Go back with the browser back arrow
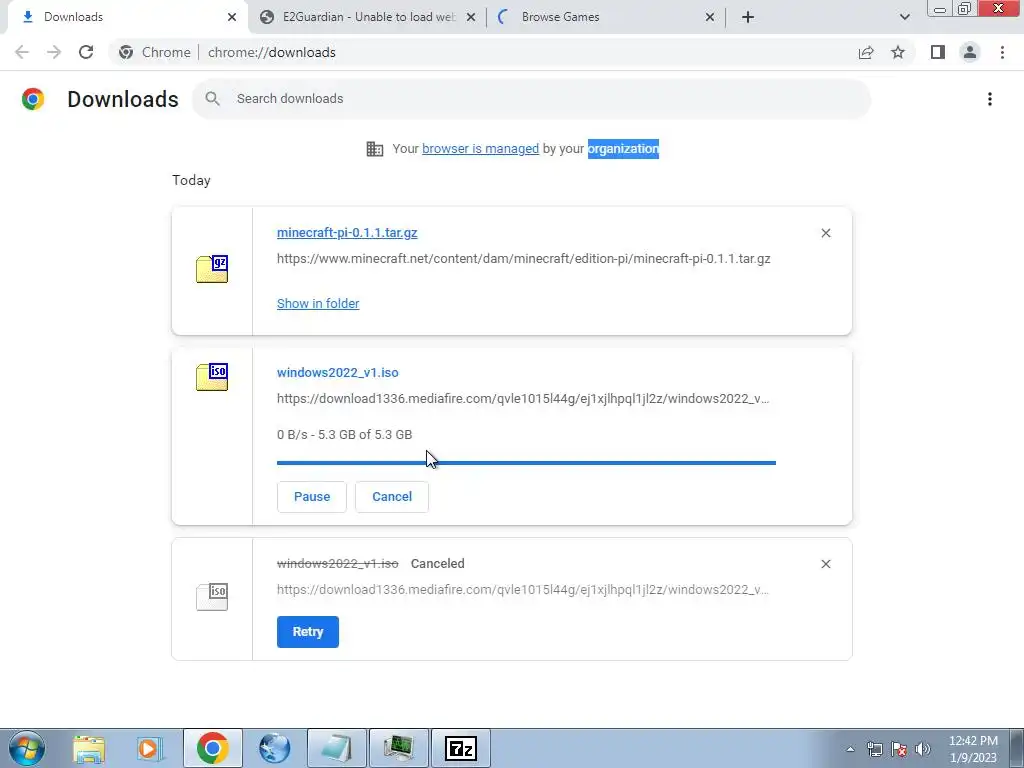Screen dimensions: 1024x768 tap(22, 52)
